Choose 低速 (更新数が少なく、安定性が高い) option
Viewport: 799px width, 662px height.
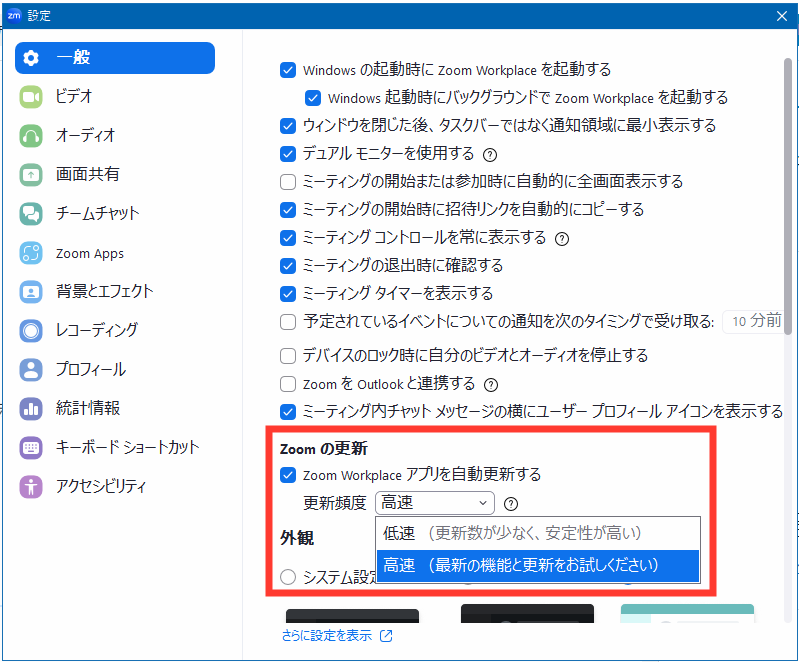point(538,534)
